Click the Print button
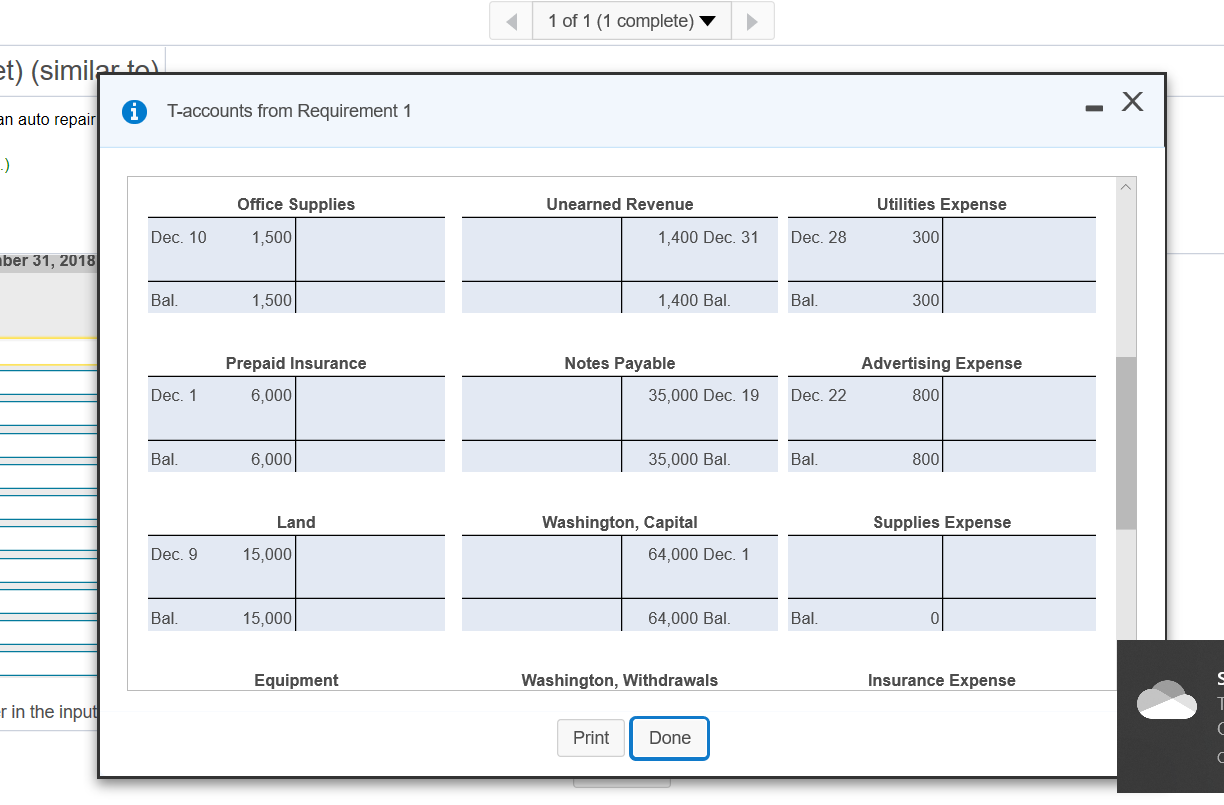 tap(591, 738)
